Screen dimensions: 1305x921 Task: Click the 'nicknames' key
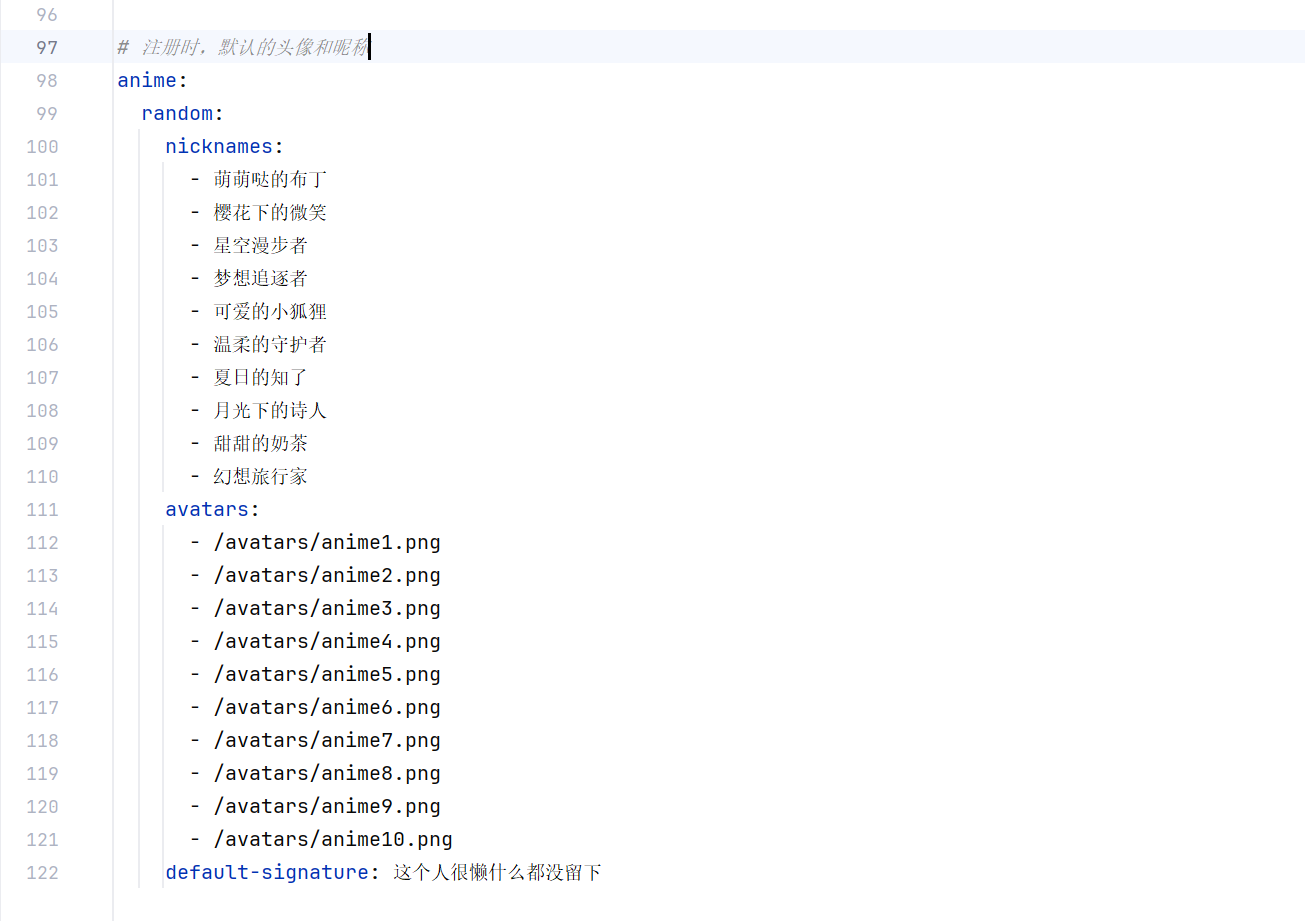pos(219,146)
